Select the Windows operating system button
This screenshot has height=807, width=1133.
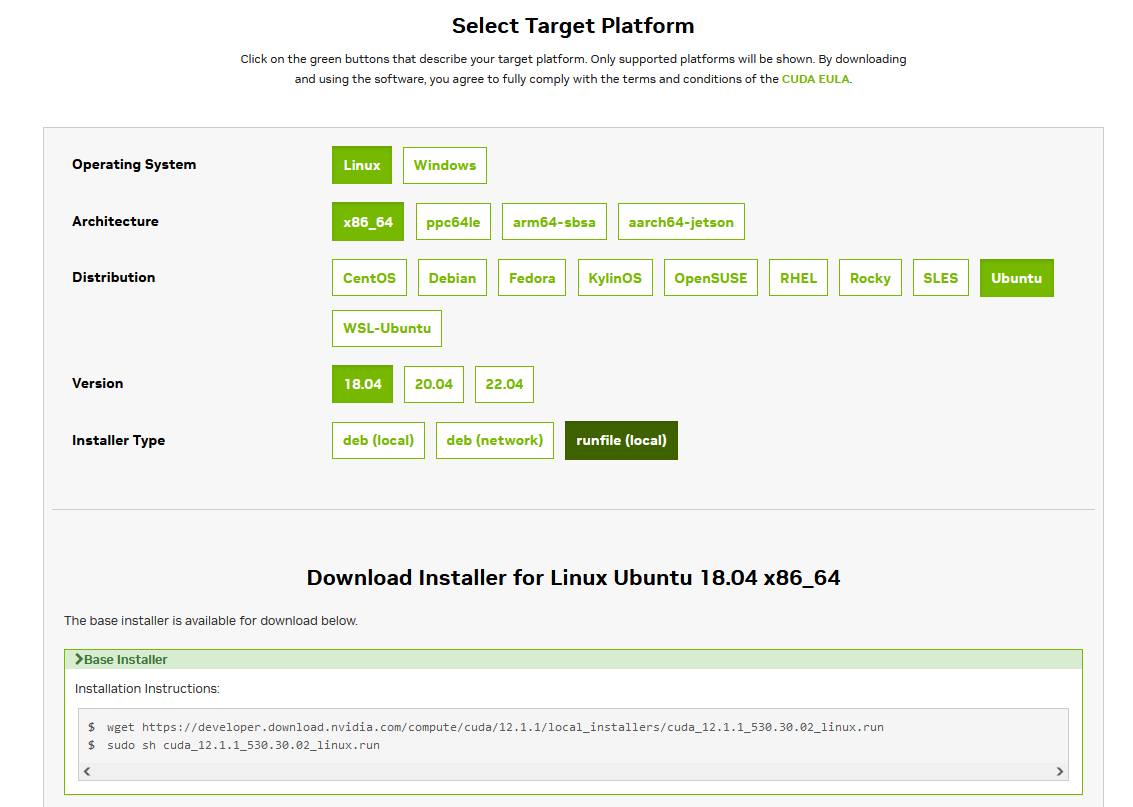click(444, 166)
